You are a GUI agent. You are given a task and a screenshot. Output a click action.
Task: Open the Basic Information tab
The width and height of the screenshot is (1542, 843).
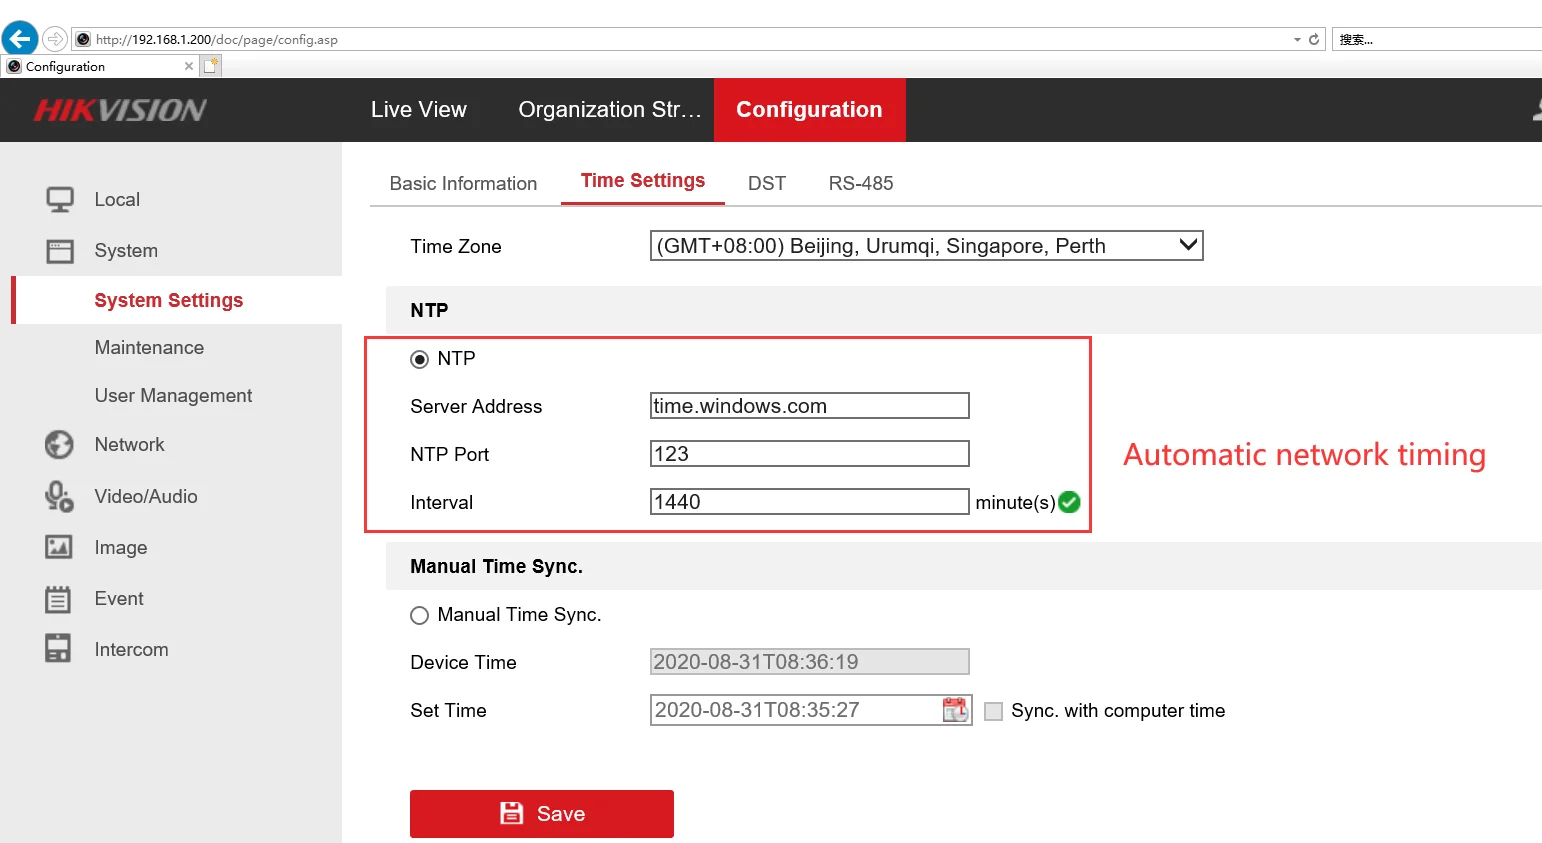click(x=463, y=184)
